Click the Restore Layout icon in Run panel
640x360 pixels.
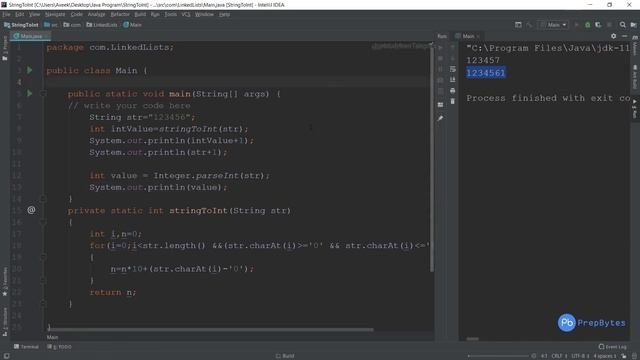pos(440,105)
